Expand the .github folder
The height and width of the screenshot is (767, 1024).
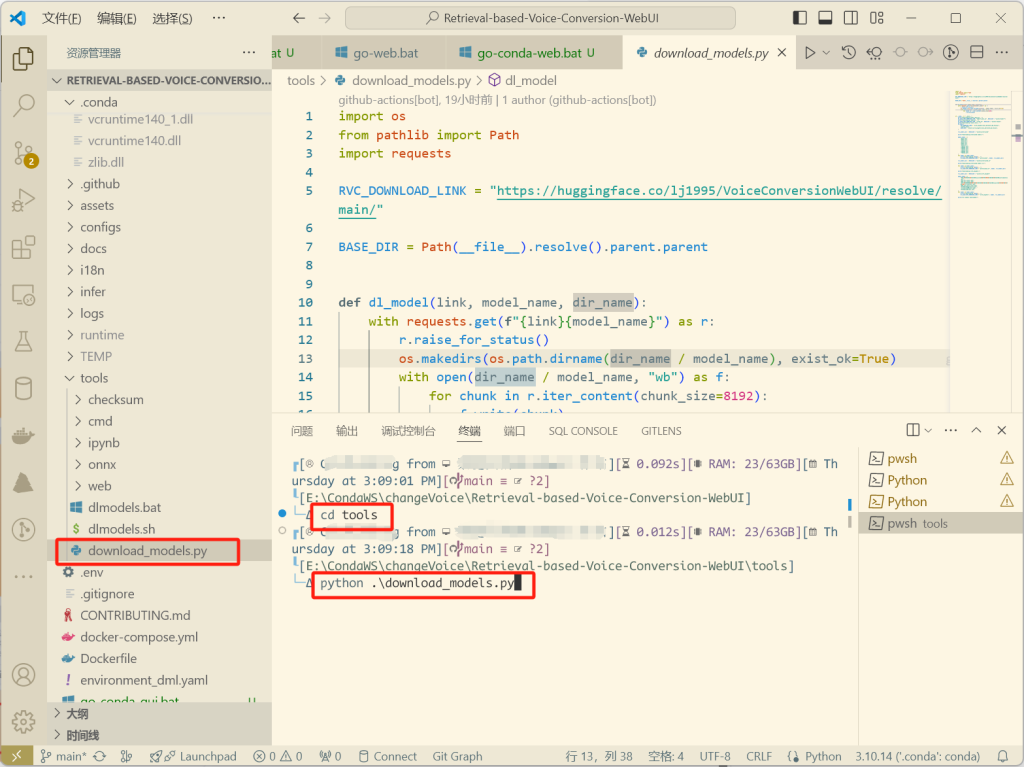tap(70, 184)
